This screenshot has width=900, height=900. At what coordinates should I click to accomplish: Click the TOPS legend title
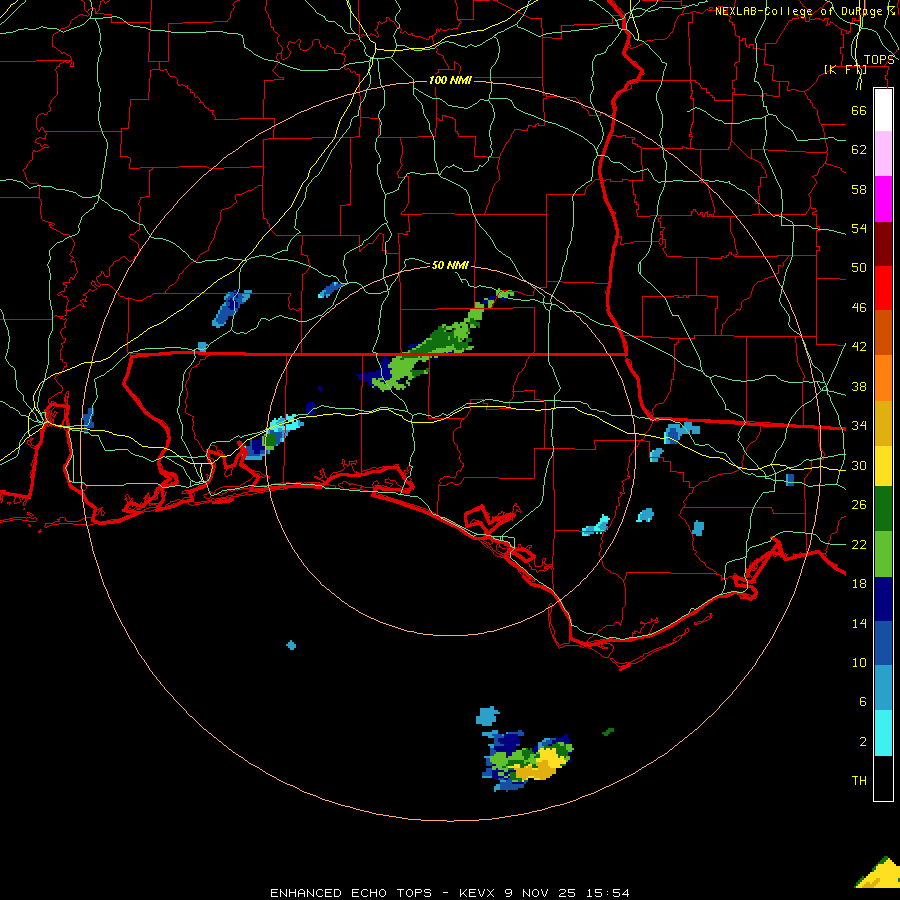click(878, 60)
